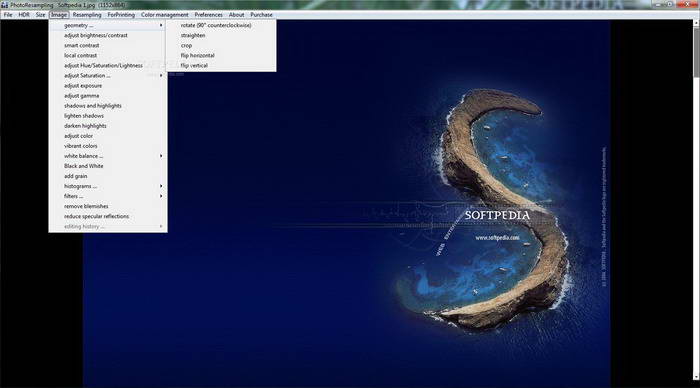This screenshot has height=388, width=700.
Task: Click the PhotoResampling app icon in title bar
Action: tap(5, 5)
